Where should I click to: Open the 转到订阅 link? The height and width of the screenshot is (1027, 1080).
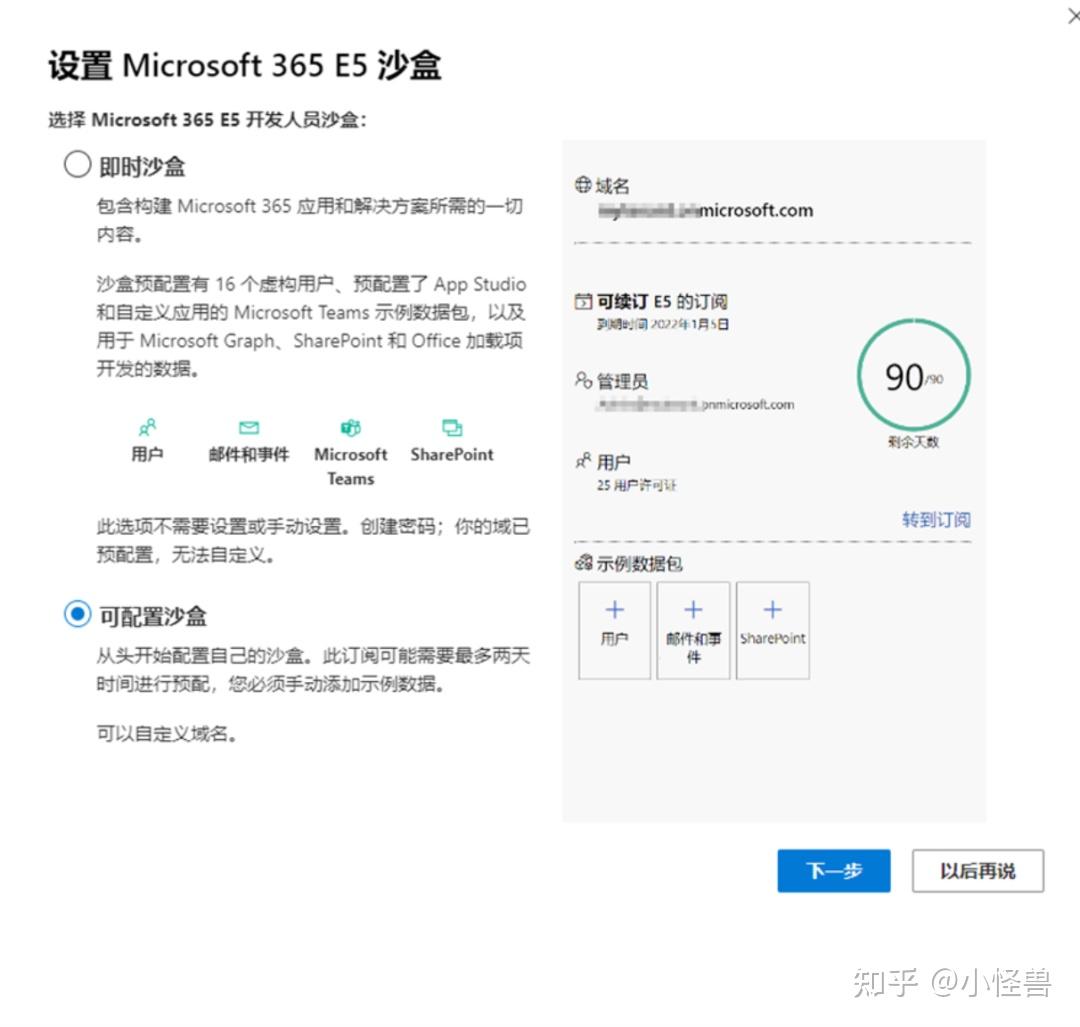click(936, 519)
